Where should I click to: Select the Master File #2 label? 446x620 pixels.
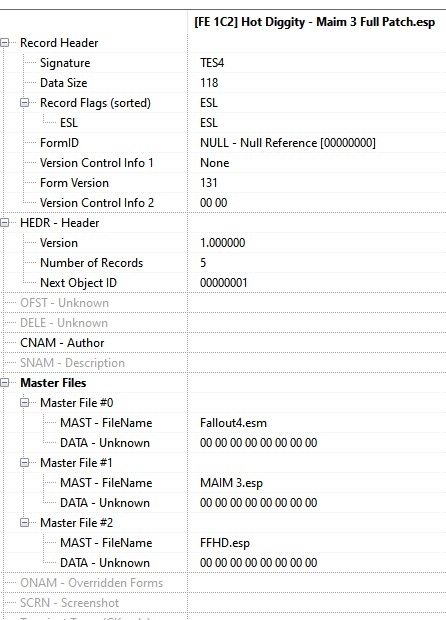(77, 523)
